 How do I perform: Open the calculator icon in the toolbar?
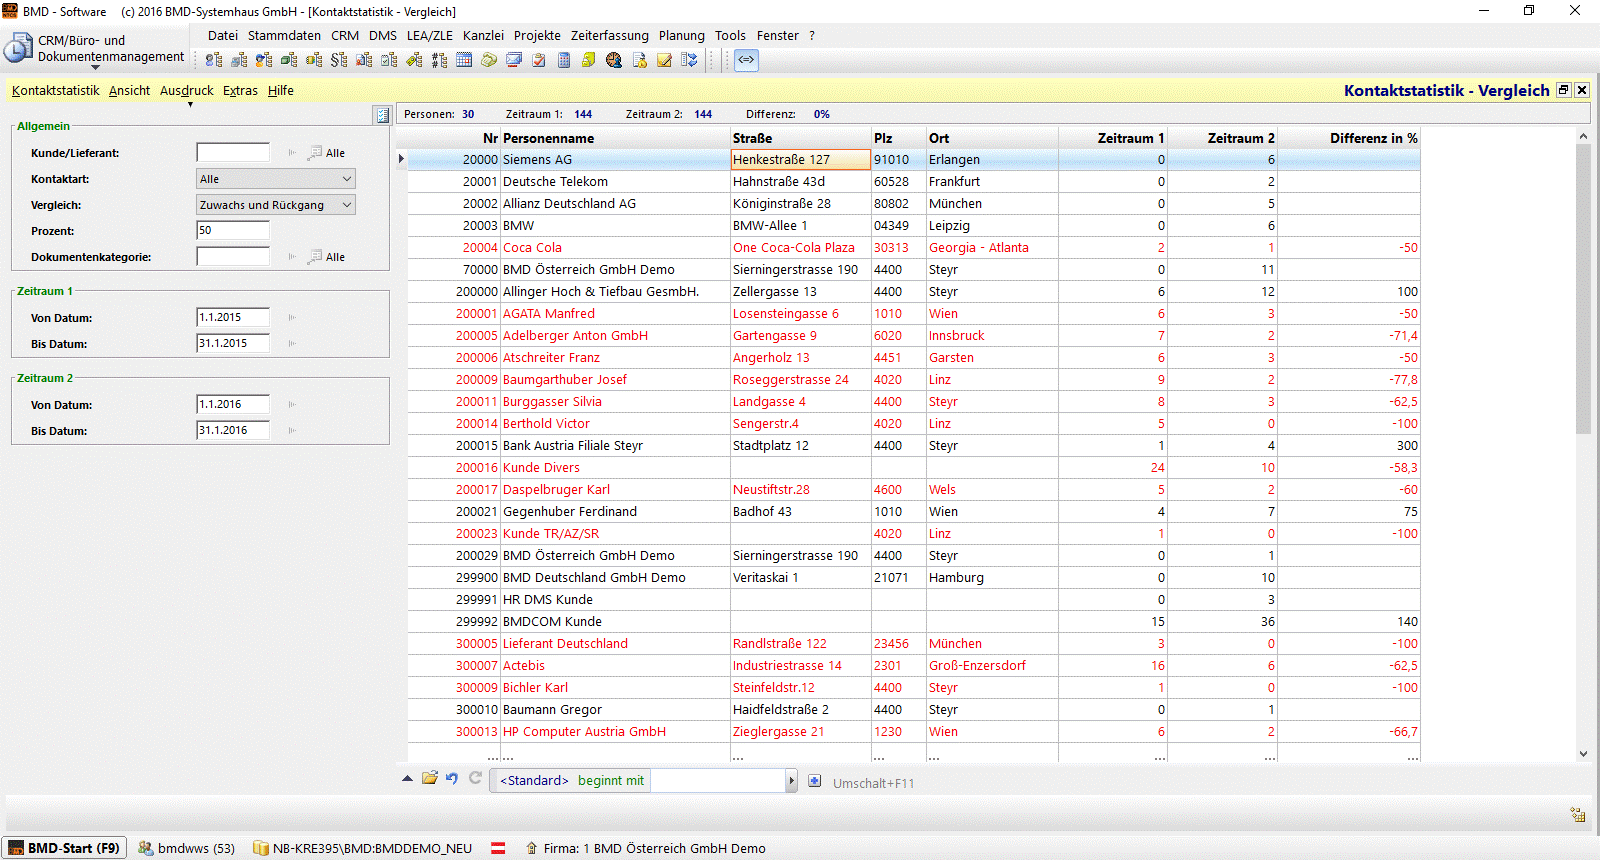point(564,60)
